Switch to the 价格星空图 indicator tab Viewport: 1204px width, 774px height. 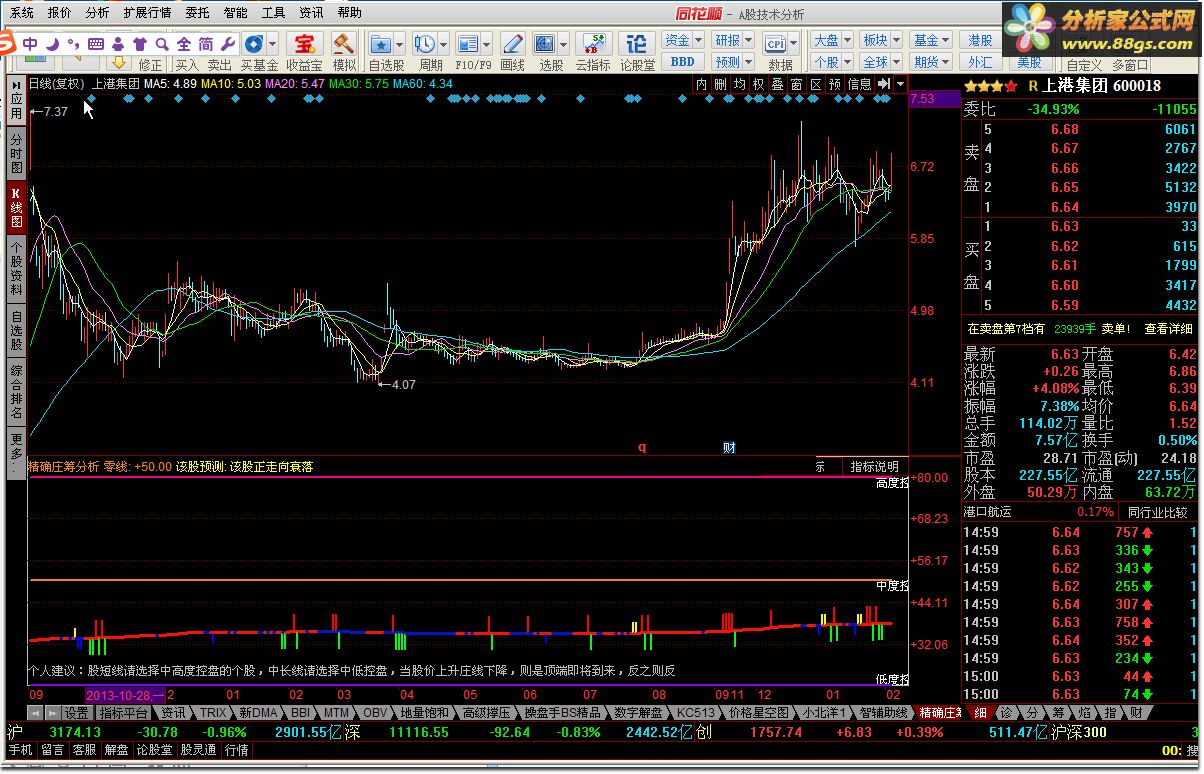(758, 713)
